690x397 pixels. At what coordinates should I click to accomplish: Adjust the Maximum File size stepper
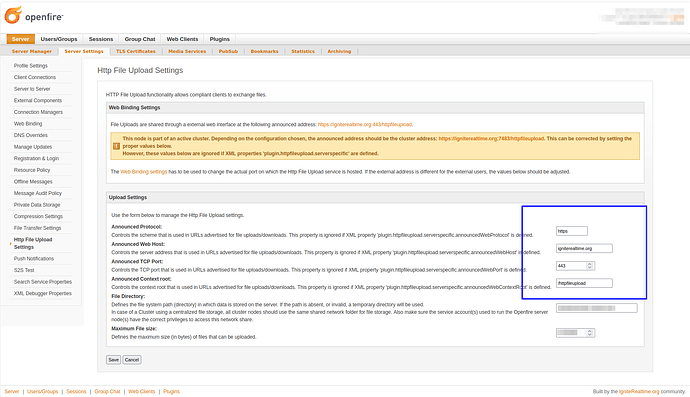[x=590, y=333]
